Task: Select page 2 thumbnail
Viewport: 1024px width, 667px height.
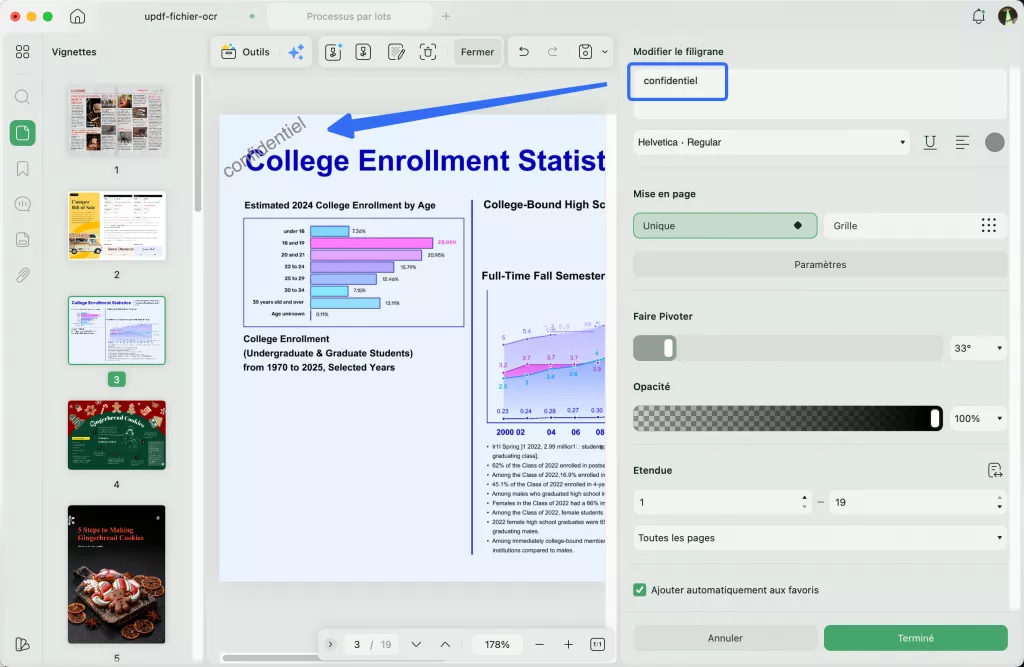Action: [x=117, y=225]
